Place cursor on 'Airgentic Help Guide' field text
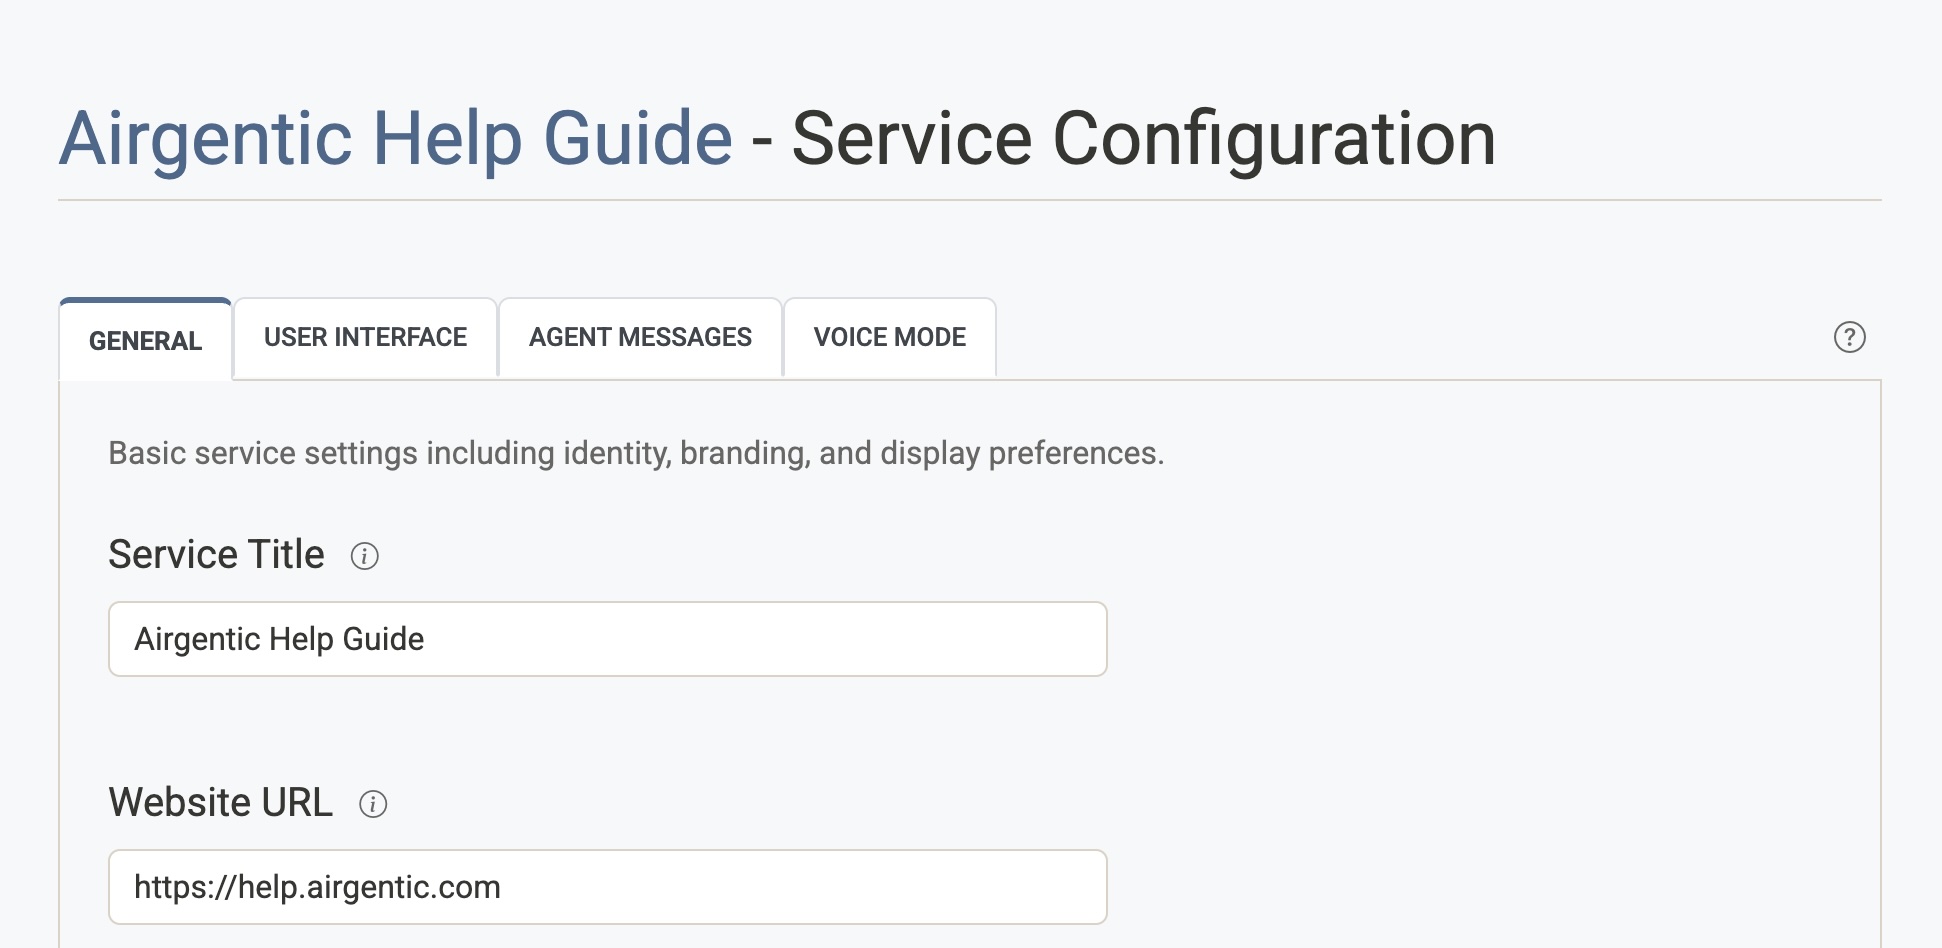 pyautogui.click(x=279, y=639)
